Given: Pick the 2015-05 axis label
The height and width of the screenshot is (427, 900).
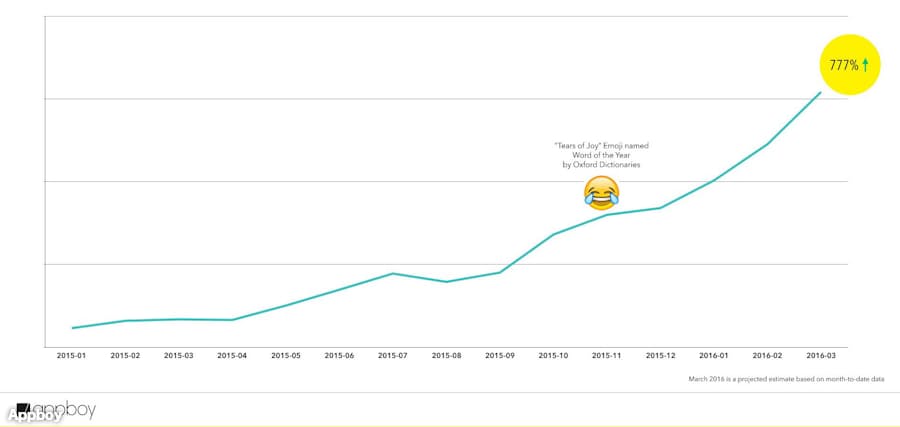Looking at the screenshot, I should pyautogui.click(x=286, y=355).
